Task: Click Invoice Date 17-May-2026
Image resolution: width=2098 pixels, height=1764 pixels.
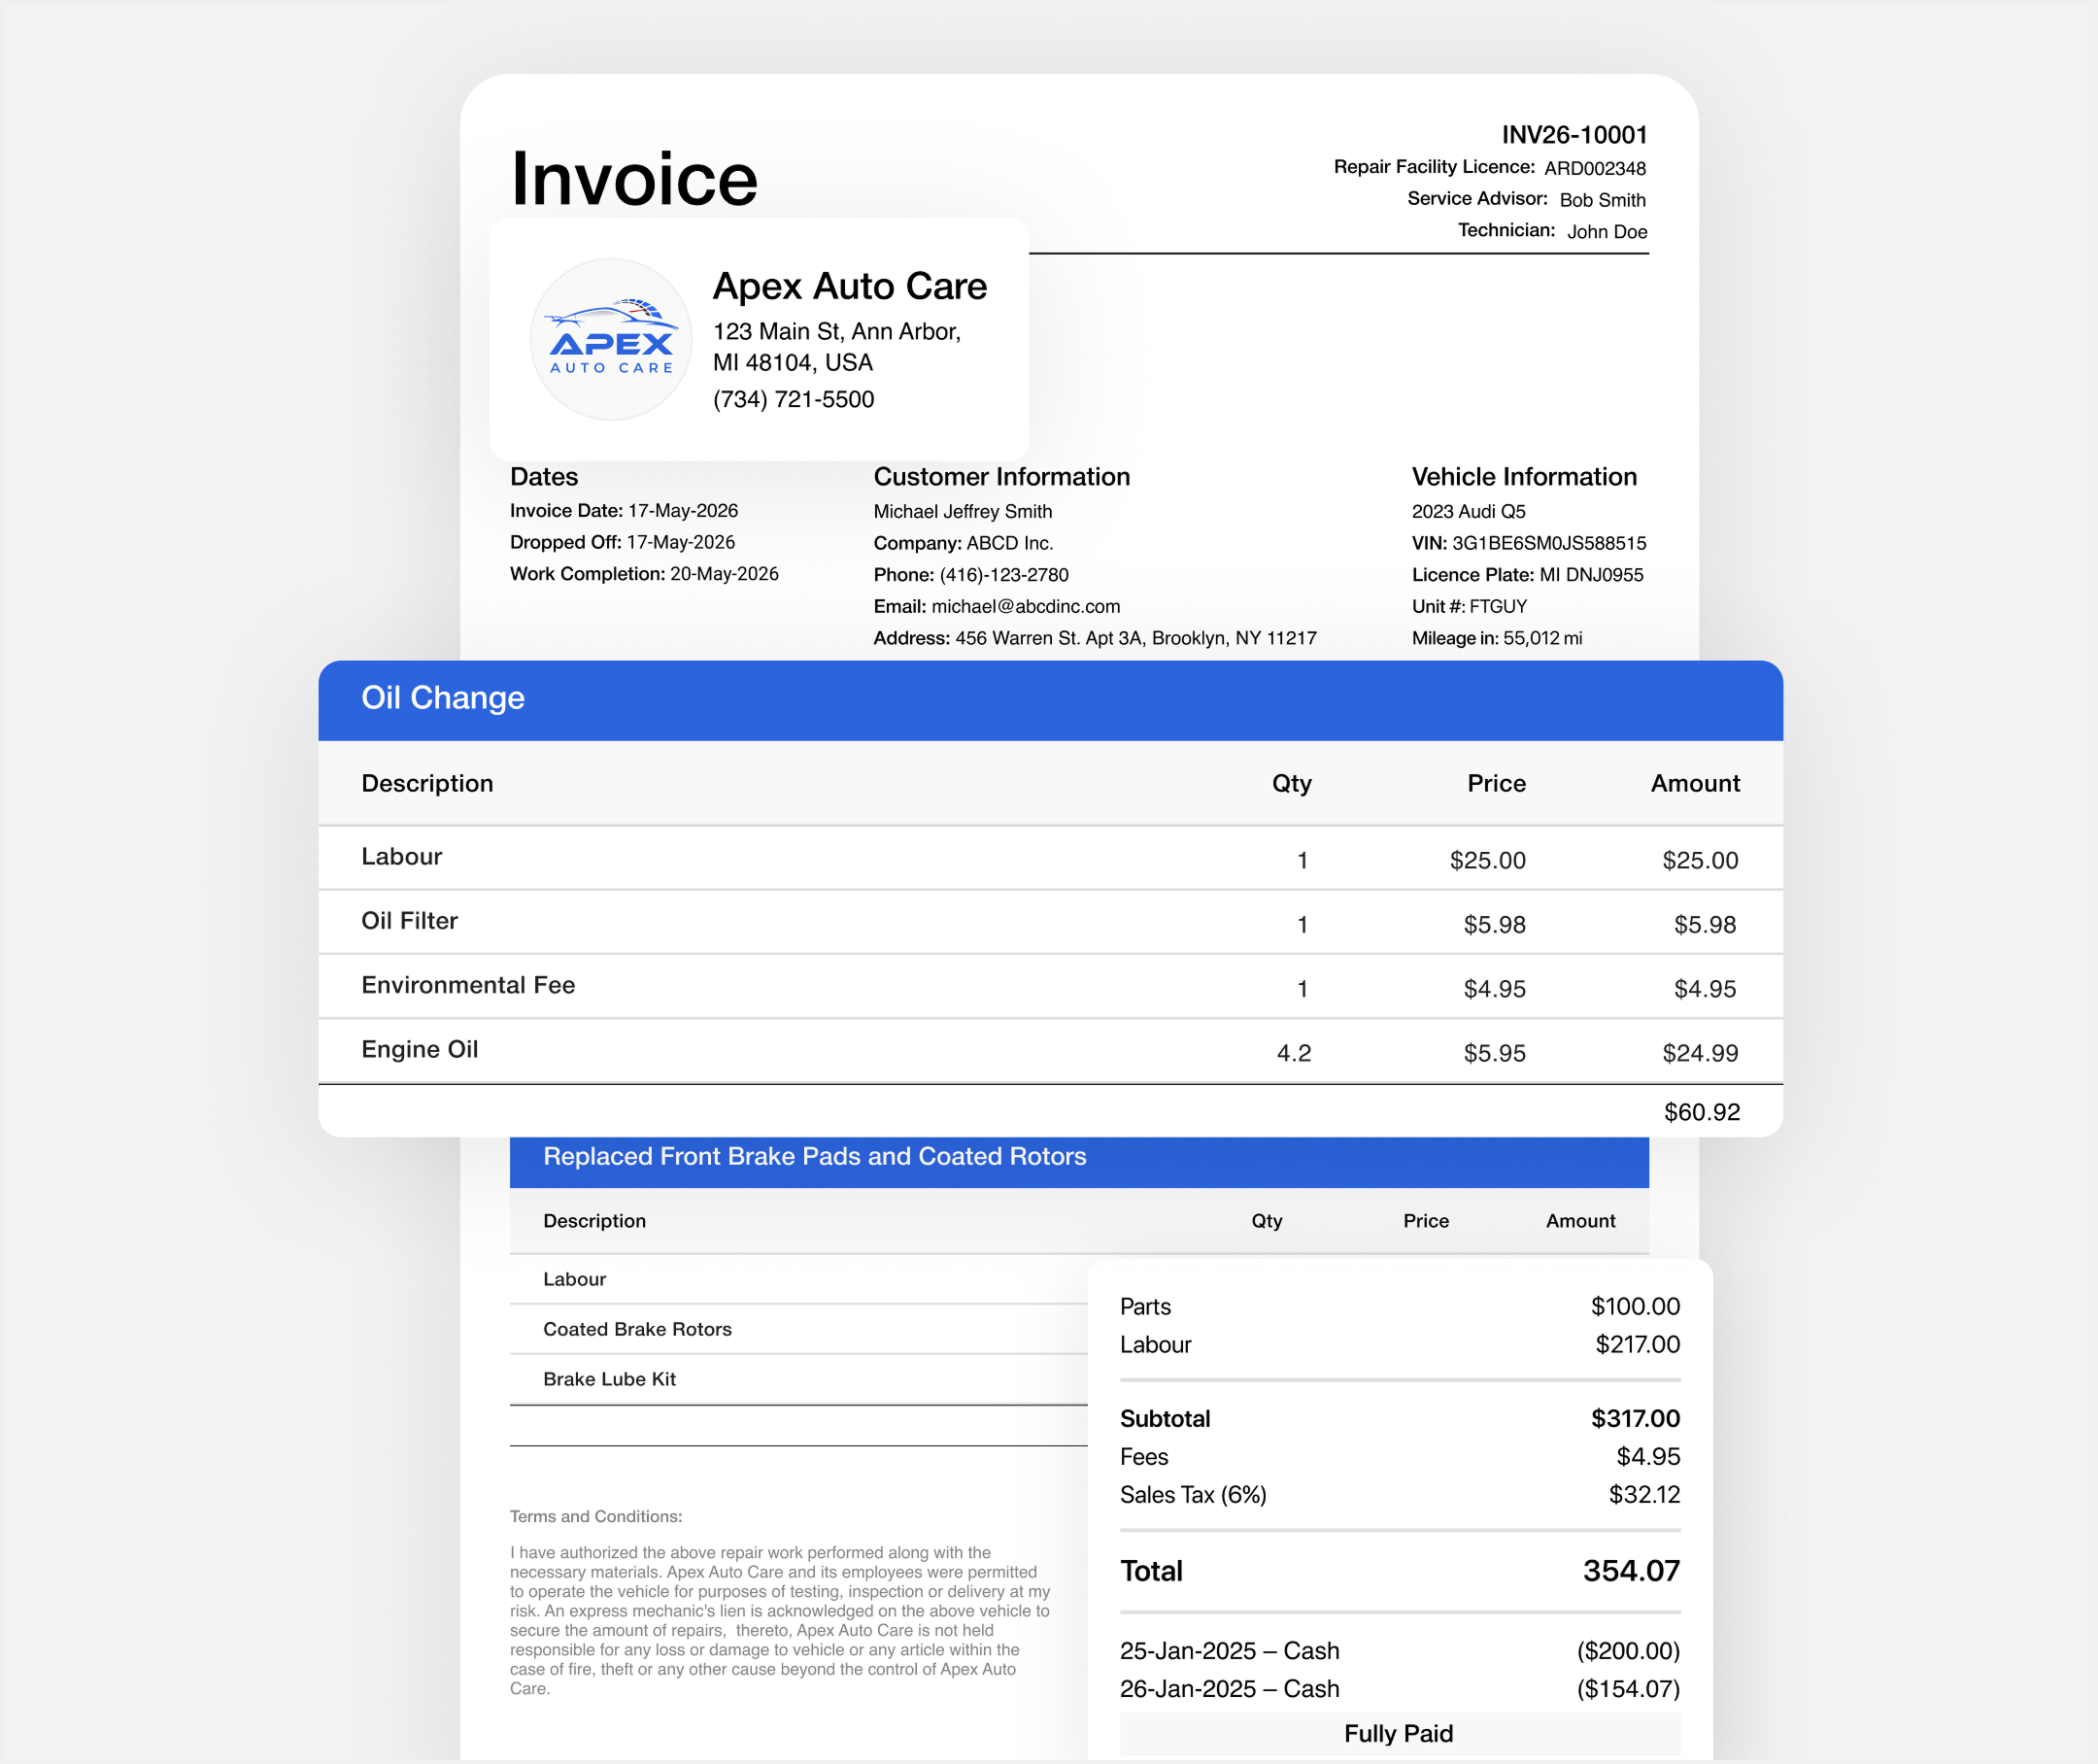Action: pos(624,511)
